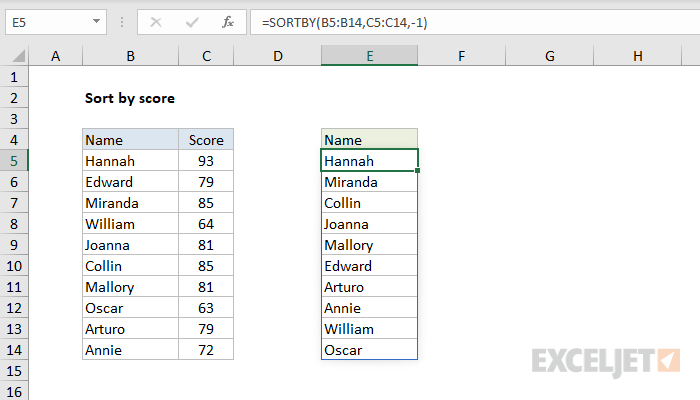
Task: Click the Select All corner triangle
Action: [x=16, y=58]
